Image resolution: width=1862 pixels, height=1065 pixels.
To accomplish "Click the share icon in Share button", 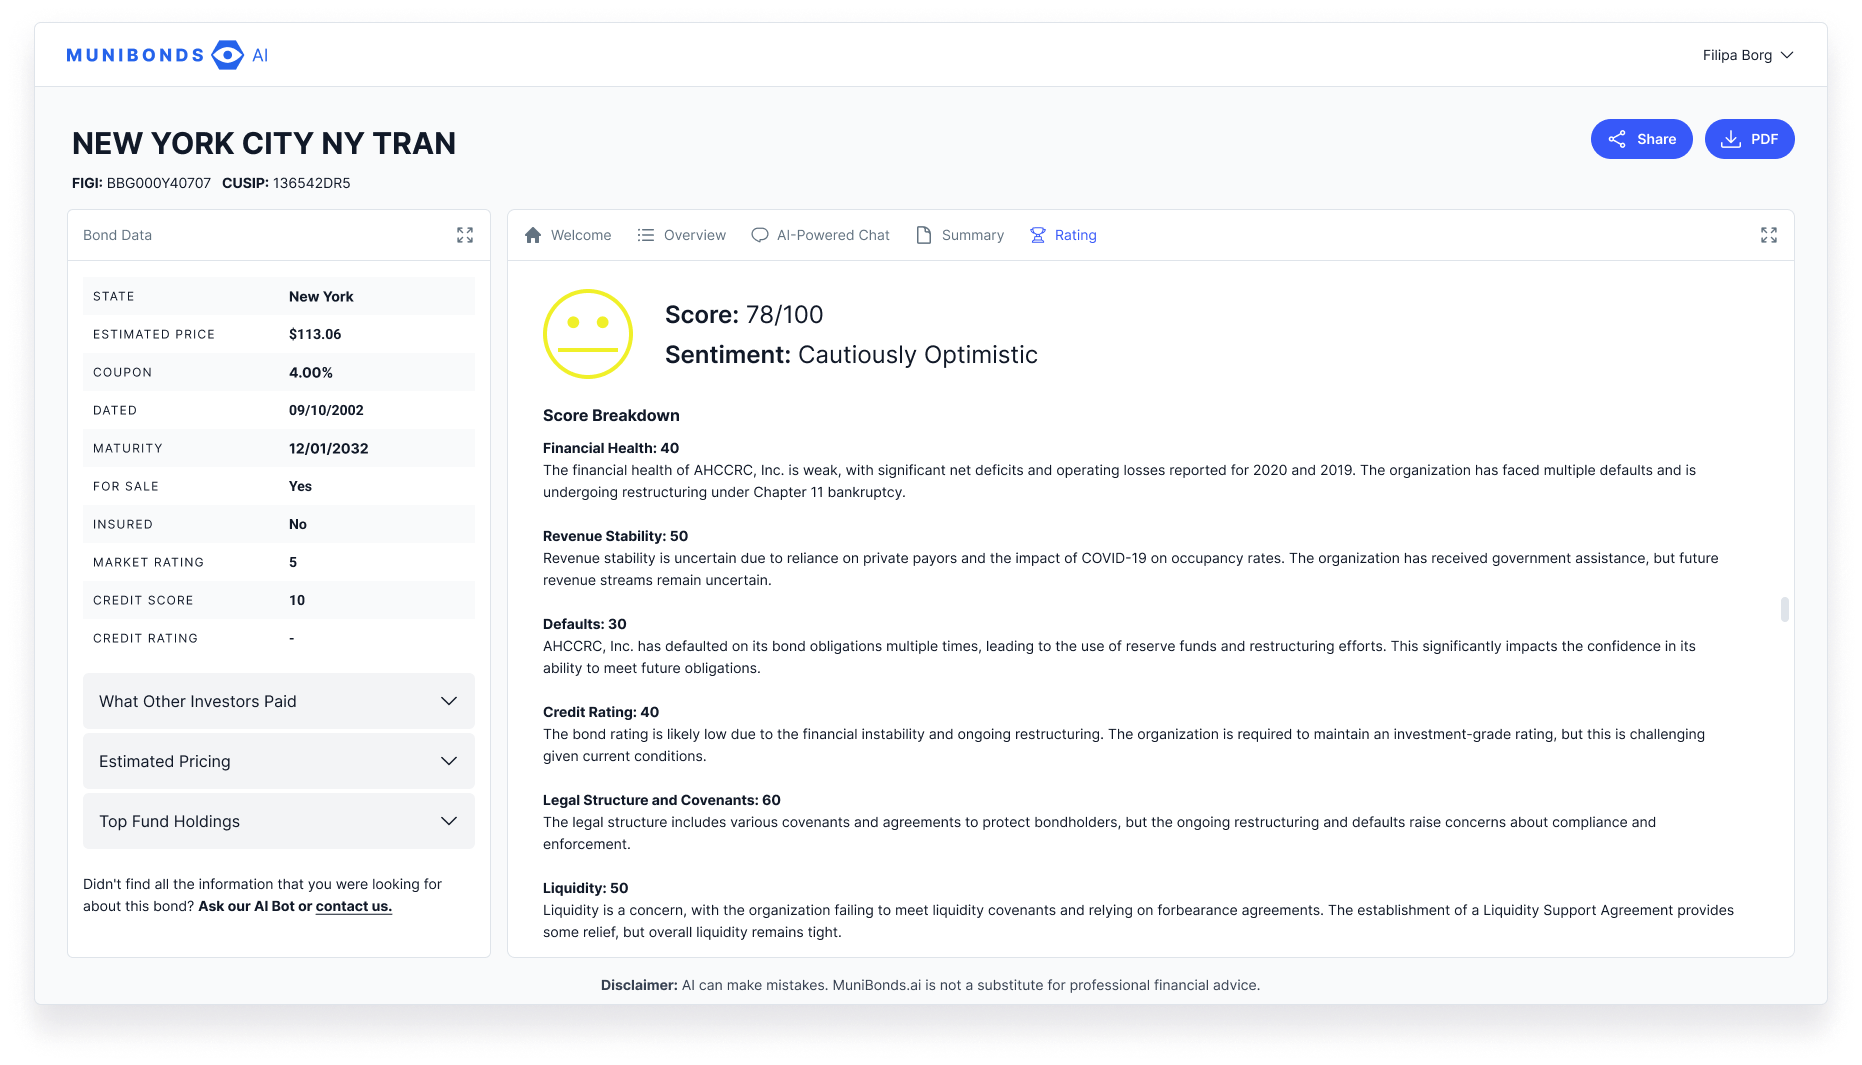I will [1617, 139].
